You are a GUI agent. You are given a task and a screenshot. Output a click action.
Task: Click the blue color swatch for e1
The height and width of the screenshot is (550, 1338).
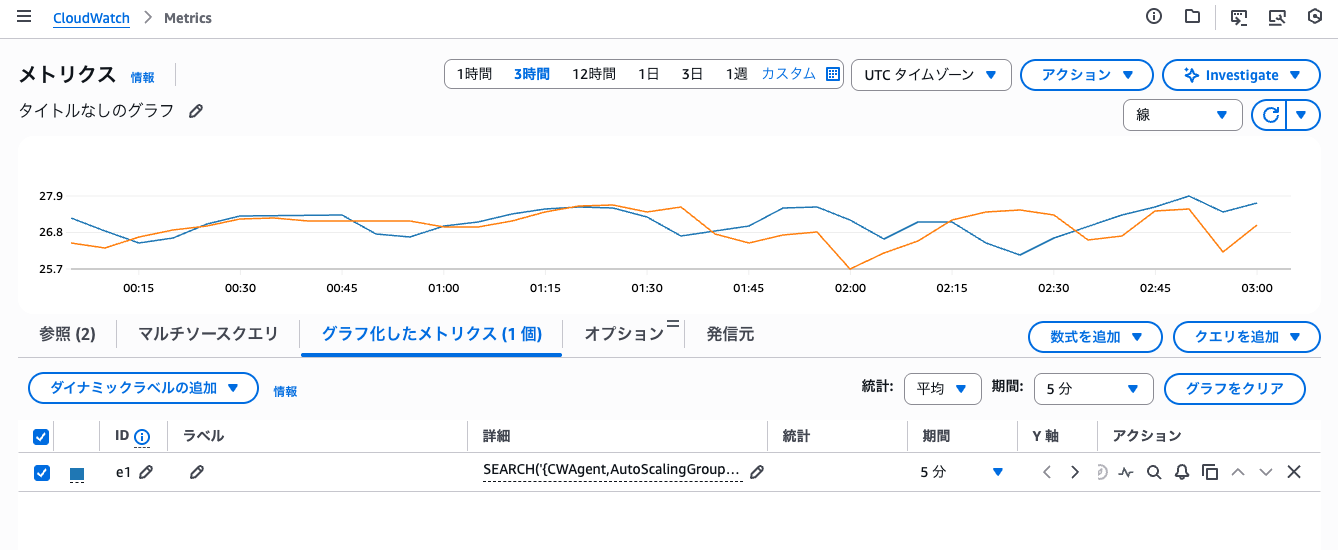77,473
